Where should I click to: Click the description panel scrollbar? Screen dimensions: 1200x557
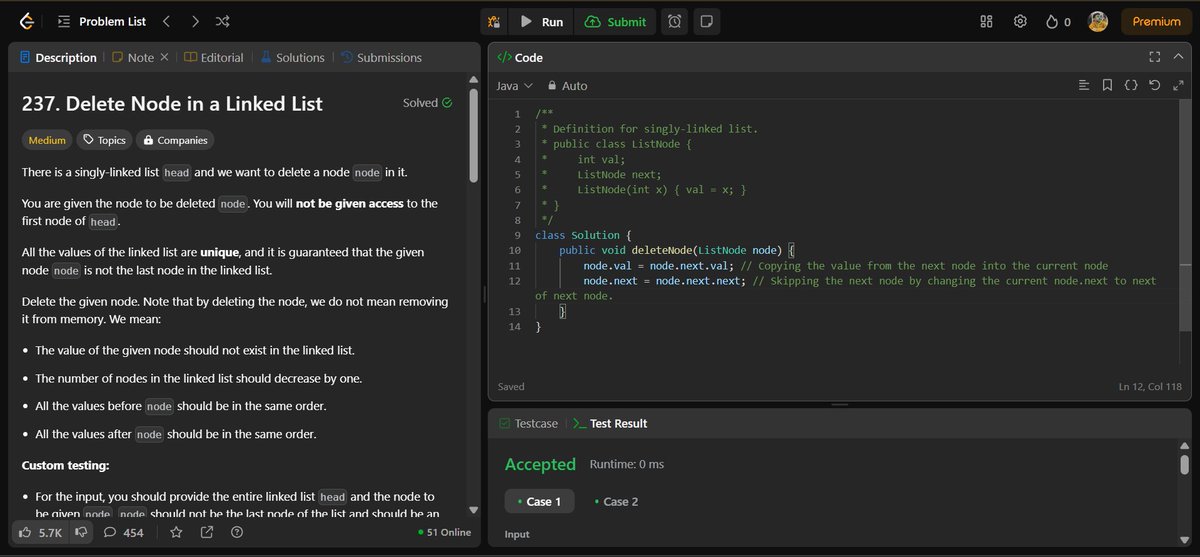coord(473,135)
